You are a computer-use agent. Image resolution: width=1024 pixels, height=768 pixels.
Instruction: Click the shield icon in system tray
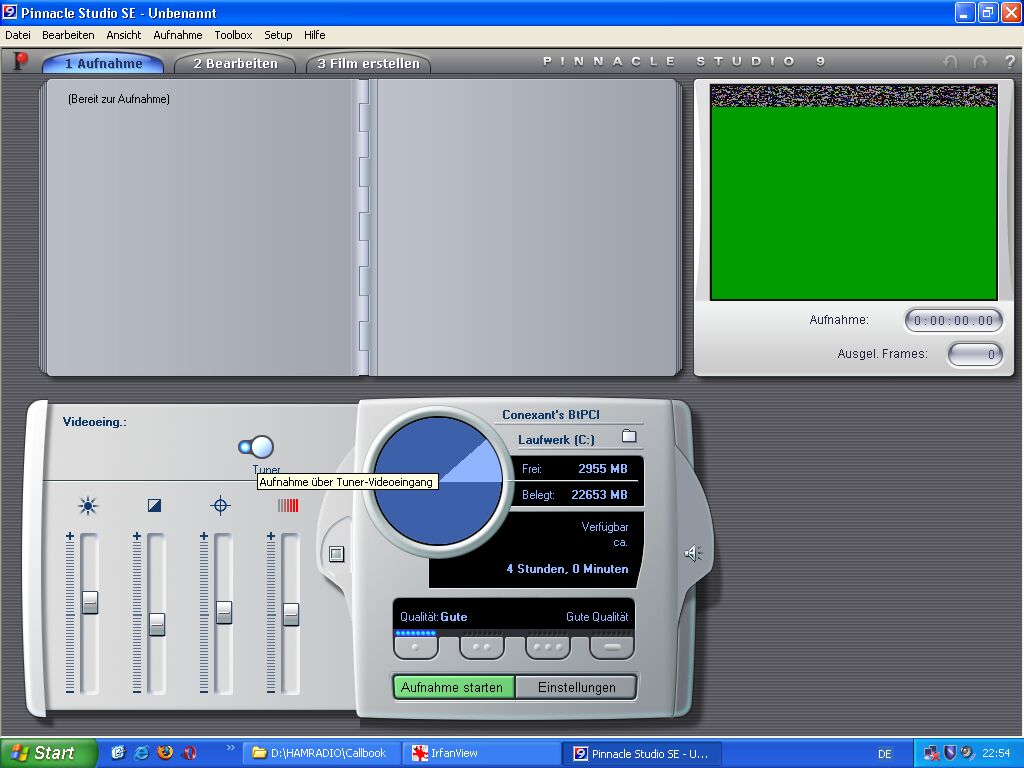click(950, 753)
